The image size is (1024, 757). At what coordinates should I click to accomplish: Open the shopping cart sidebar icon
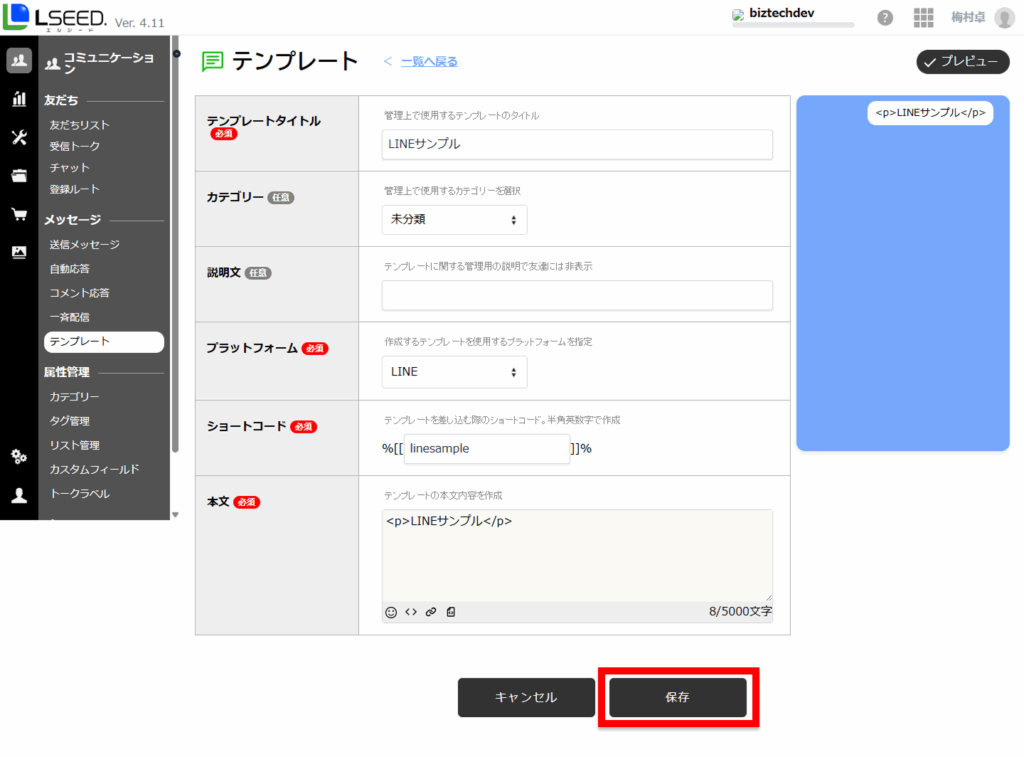coord(19,214)
